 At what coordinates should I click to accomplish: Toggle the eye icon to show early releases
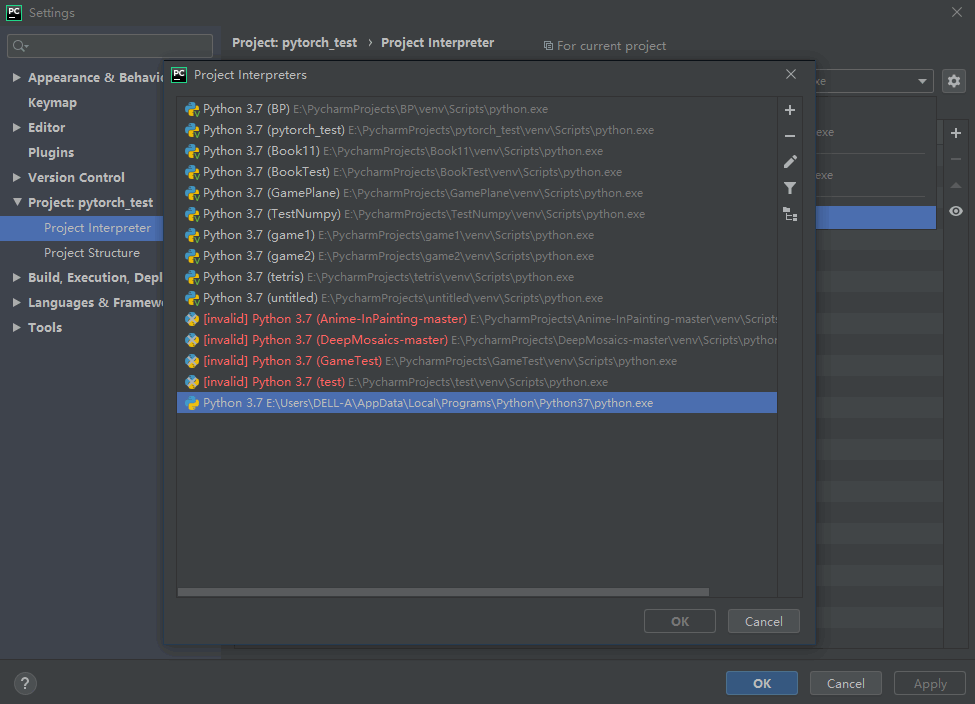click(x=956, y=211)
